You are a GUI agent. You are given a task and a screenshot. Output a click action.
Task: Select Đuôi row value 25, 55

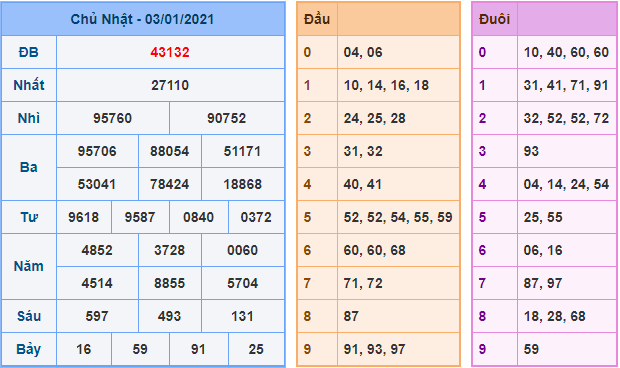coord(543,217)
